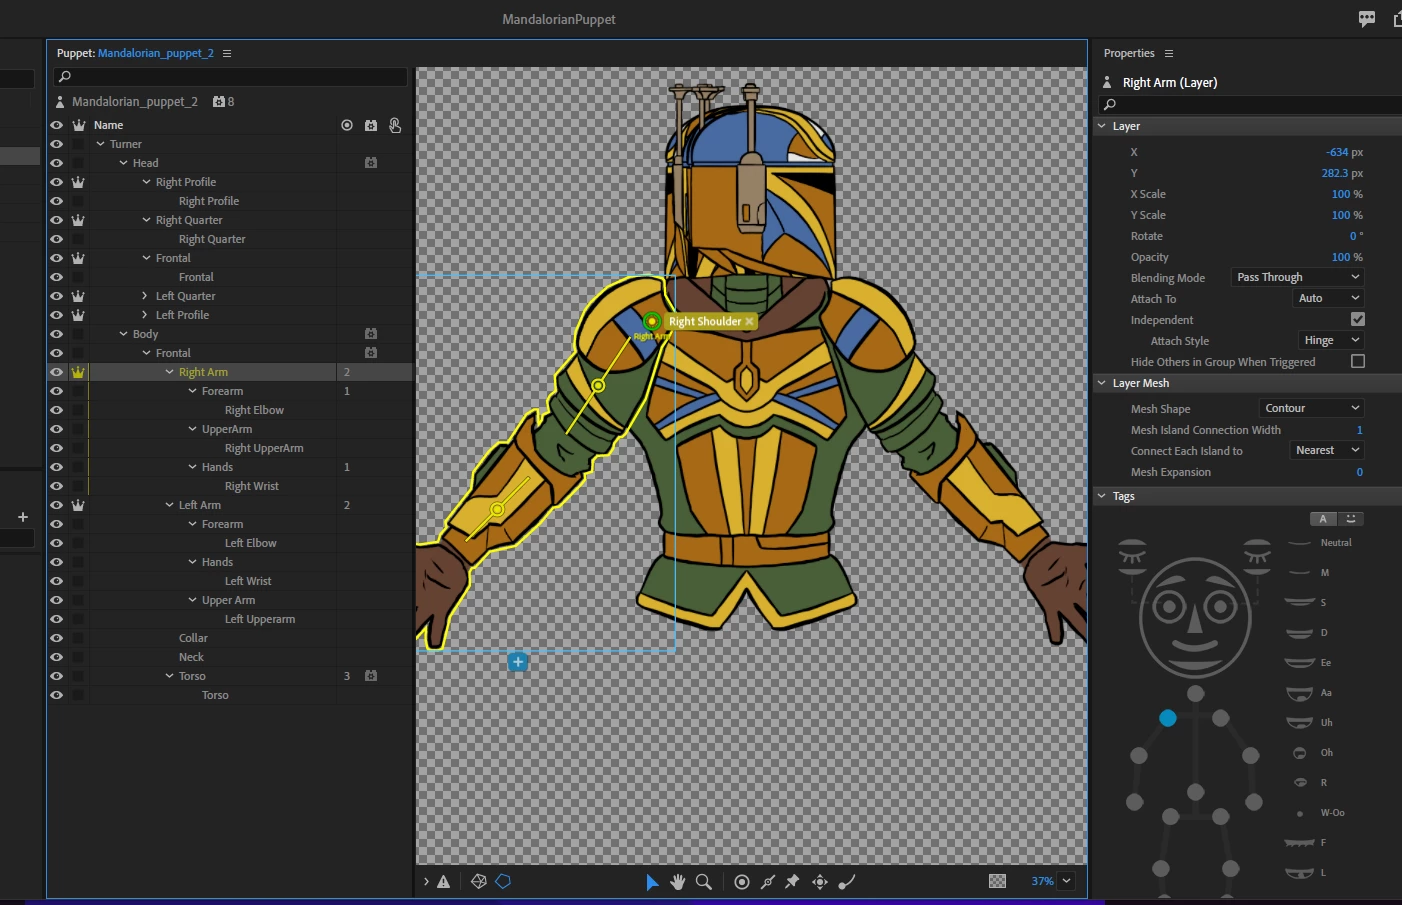The image size is (1402, 905).
Task: Select the Stick tool
Action: pos(768,881)
